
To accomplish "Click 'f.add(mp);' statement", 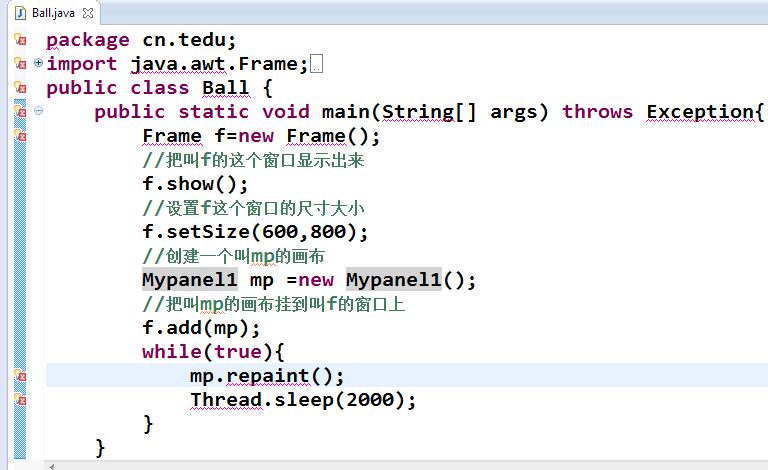I will pos(201,328).
